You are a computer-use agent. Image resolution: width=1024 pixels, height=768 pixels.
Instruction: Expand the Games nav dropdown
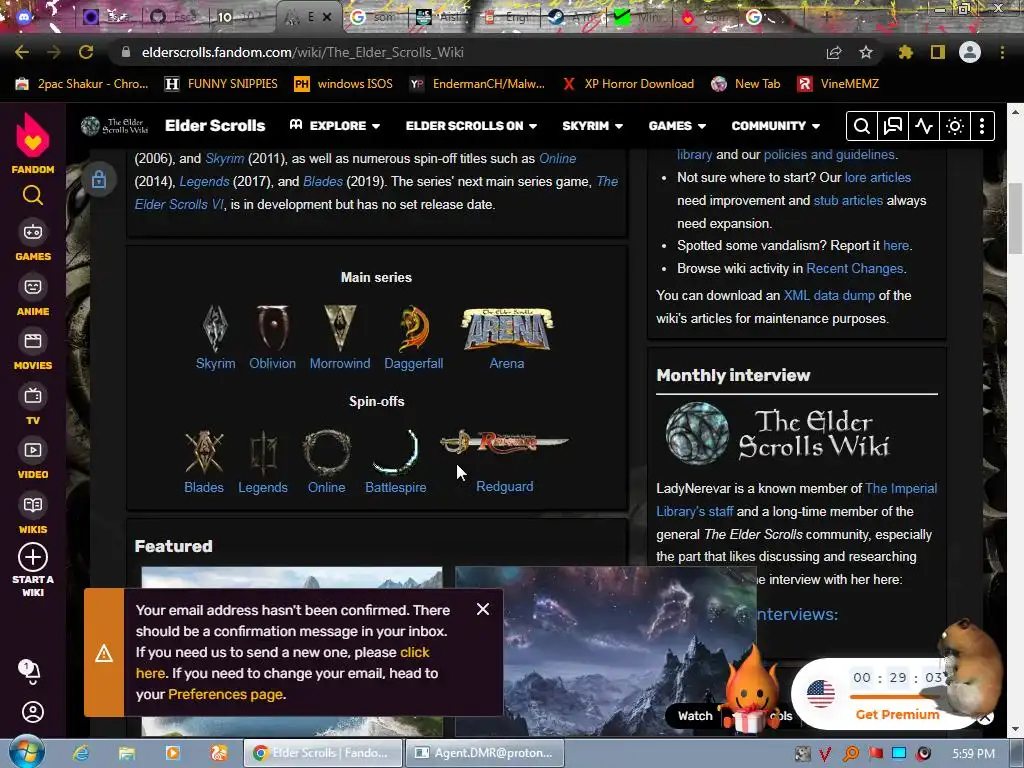pos(677,126)
